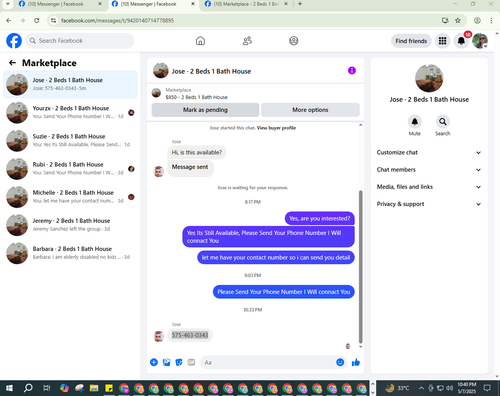Open the Michelle conversation
The image size is (500, 396).
tap(70, 197)
